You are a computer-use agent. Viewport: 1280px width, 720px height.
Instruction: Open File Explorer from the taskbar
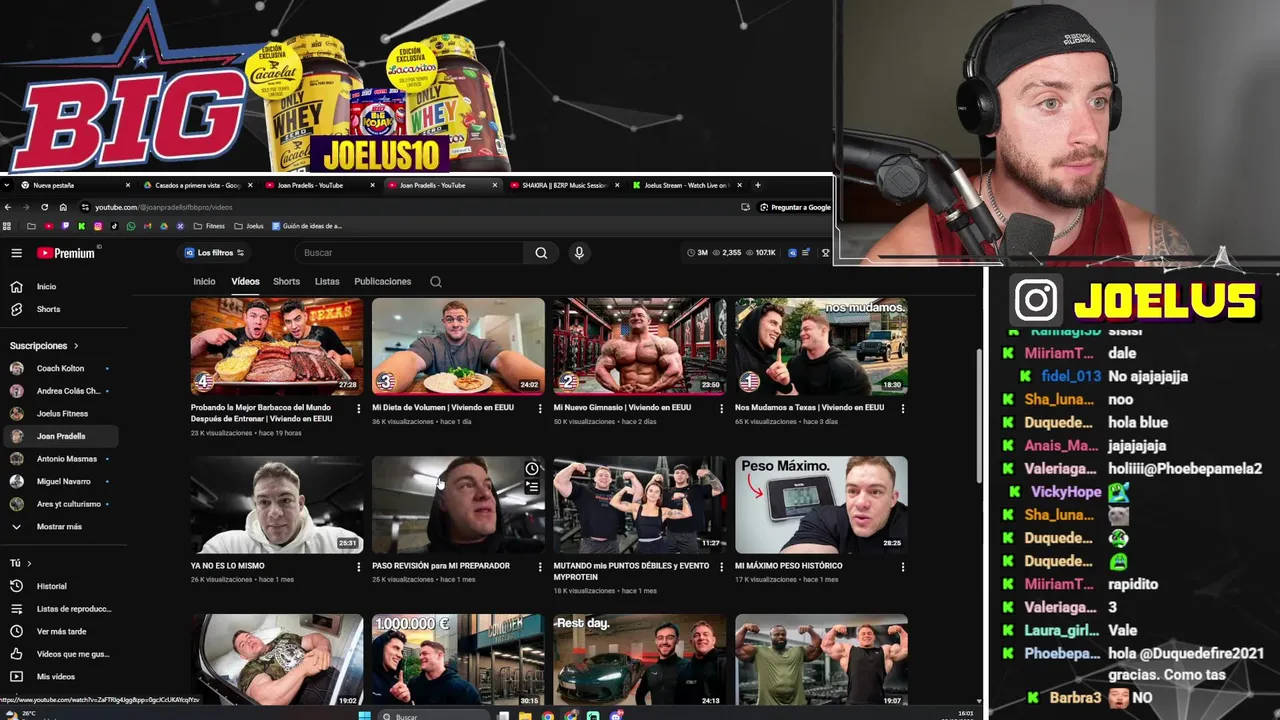click(525, 715)
